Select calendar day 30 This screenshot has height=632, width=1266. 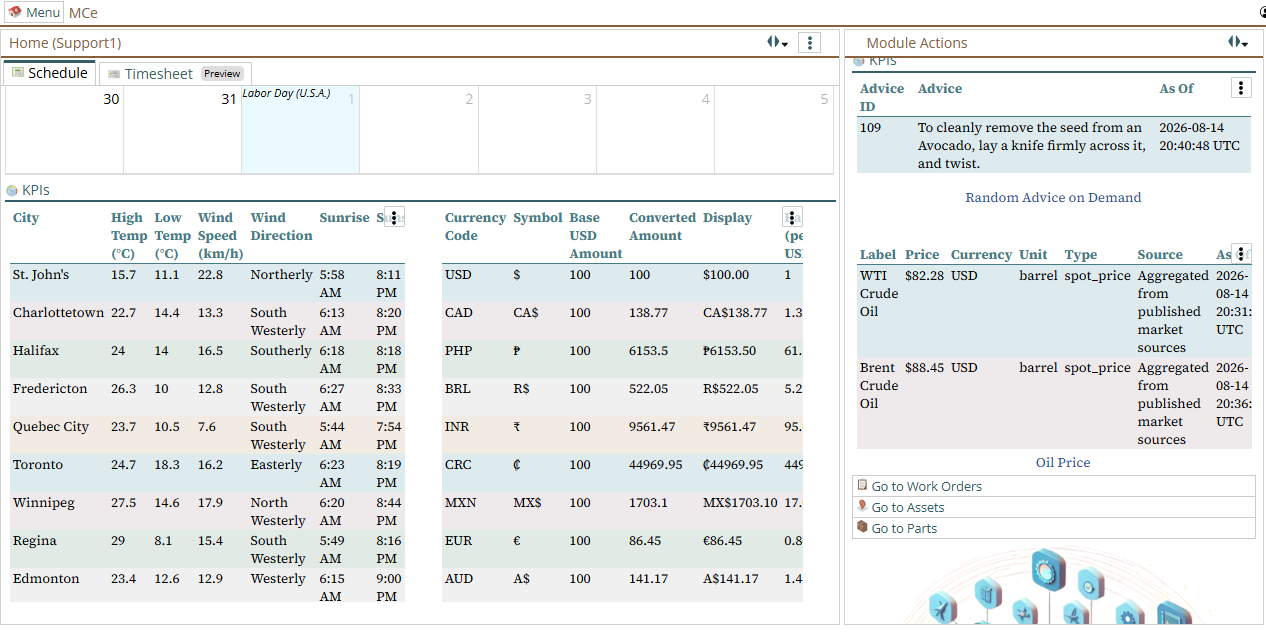65,130
